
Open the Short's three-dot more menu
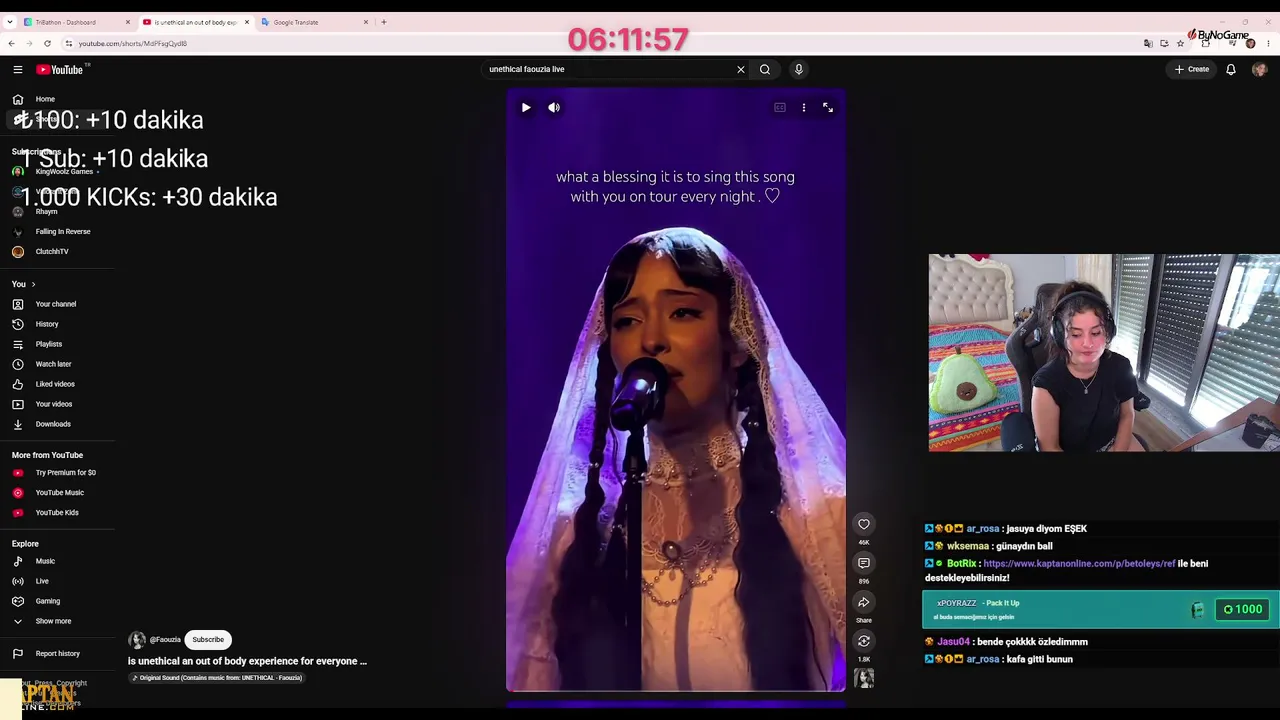pyautogui.click(x=804, y=107)
